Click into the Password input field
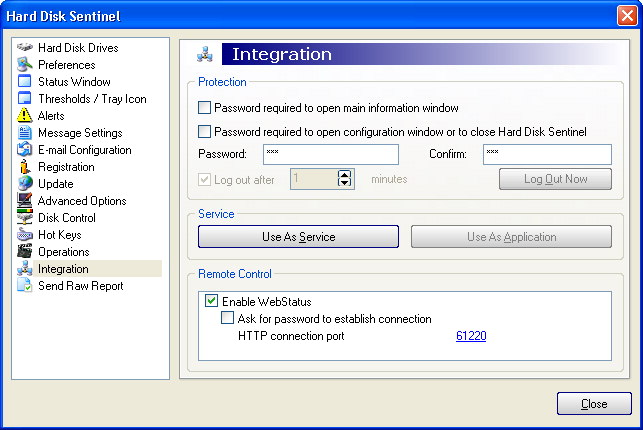The height and width of the screenshot is (430, 643). click(331, 154)
